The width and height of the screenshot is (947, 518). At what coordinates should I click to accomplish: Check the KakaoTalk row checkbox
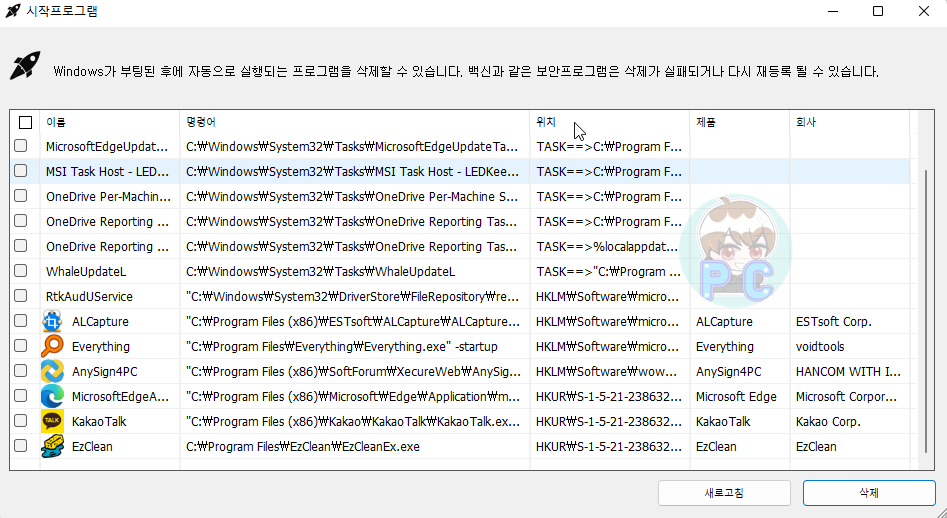(x=21, y=421)
